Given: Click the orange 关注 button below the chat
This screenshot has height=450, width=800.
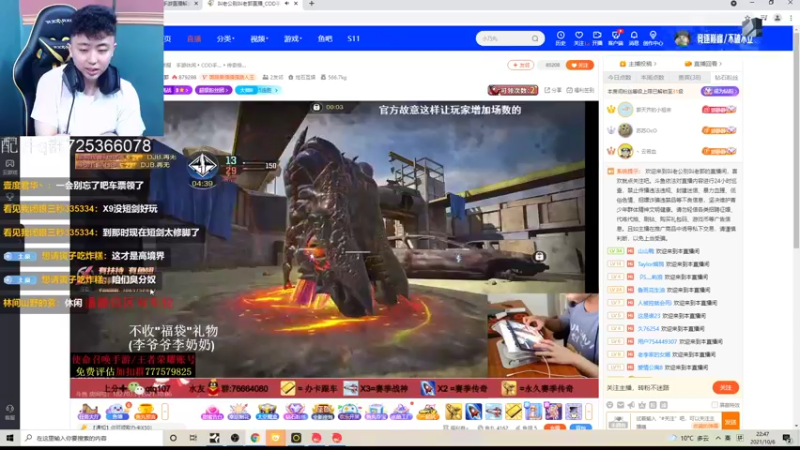Looking at the screenshot, I should pos(725,388).
